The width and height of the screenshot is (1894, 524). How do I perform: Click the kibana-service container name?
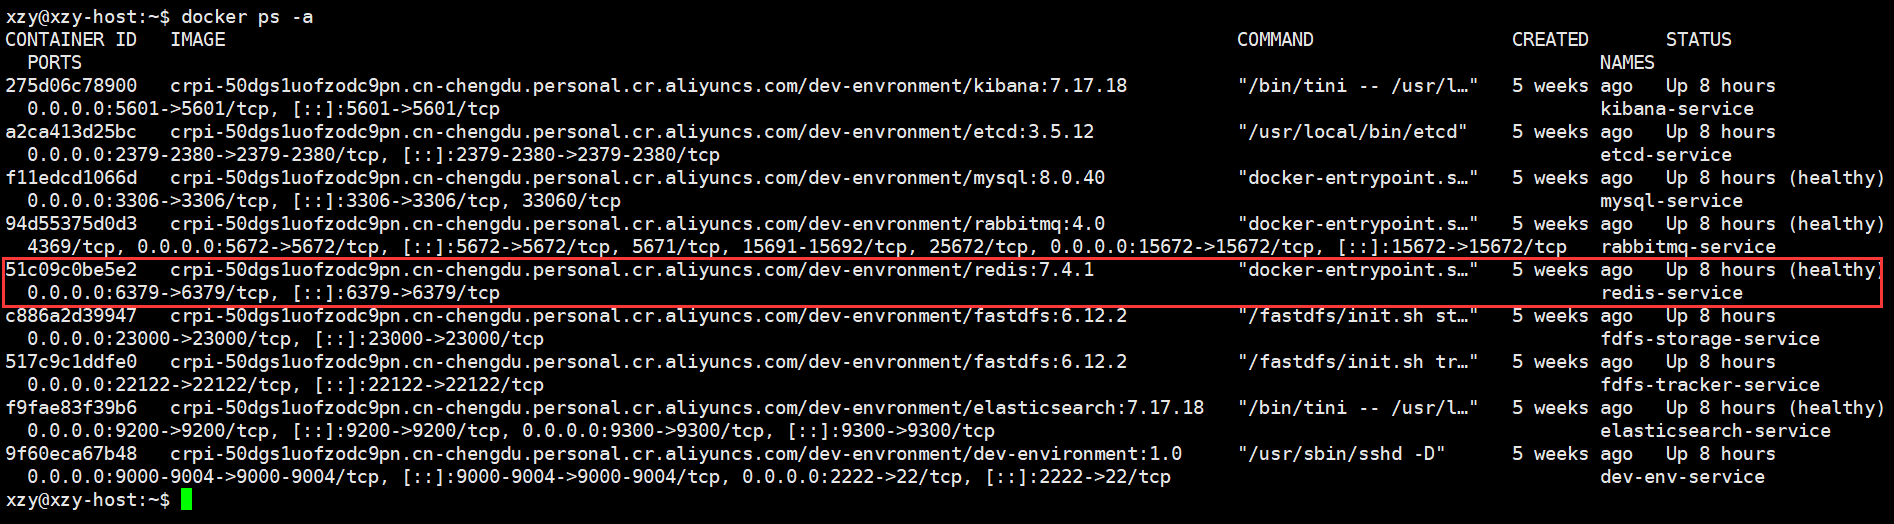pos(1677,109)
